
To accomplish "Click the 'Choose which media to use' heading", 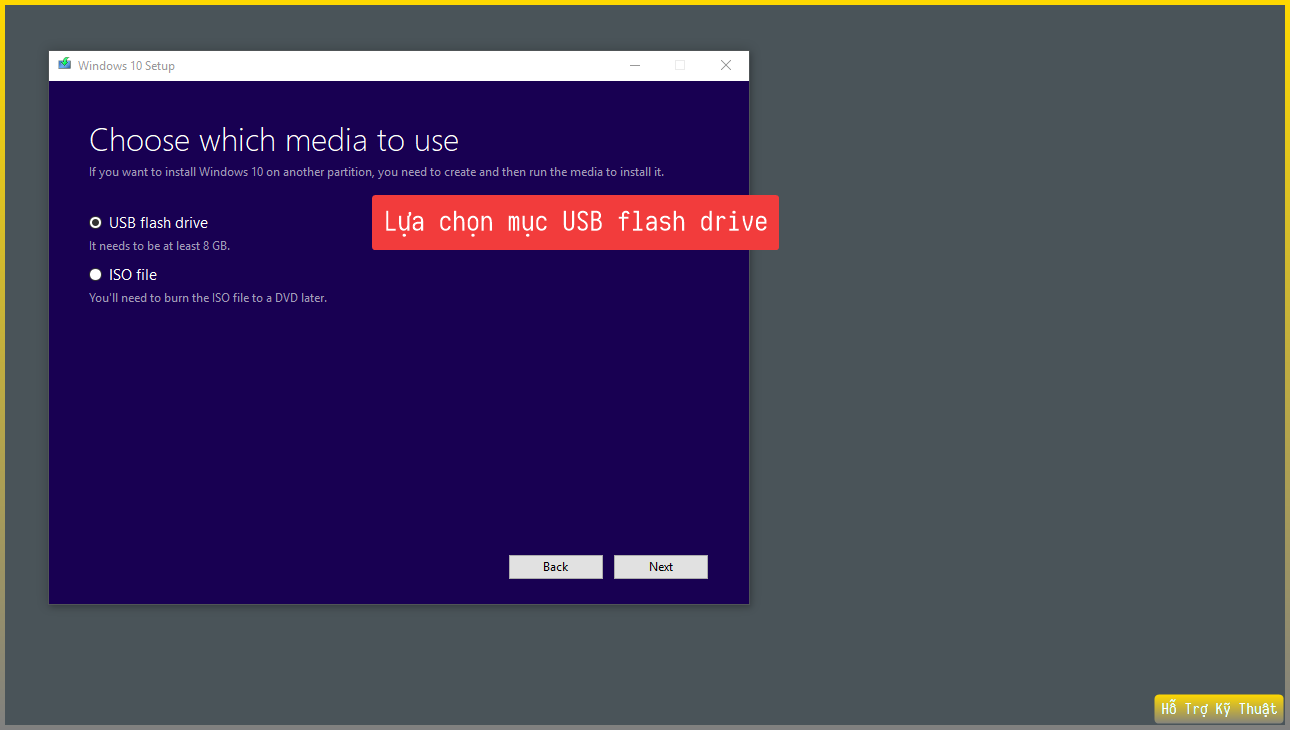I will pyautogui.click(x=274, y=140).
